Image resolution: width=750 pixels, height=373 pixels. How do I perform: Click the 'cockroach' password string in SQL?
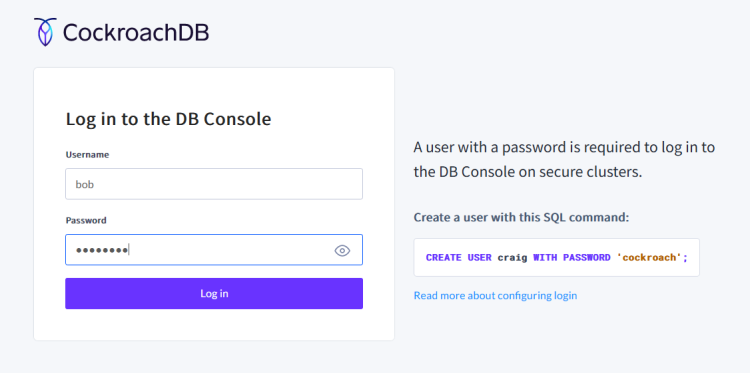(x=649, y=257)
